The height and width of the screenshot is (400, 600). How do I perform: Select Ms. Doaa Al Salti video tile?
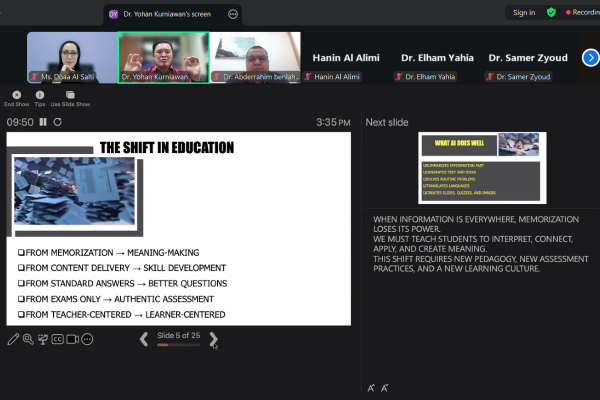click(72, 58)
